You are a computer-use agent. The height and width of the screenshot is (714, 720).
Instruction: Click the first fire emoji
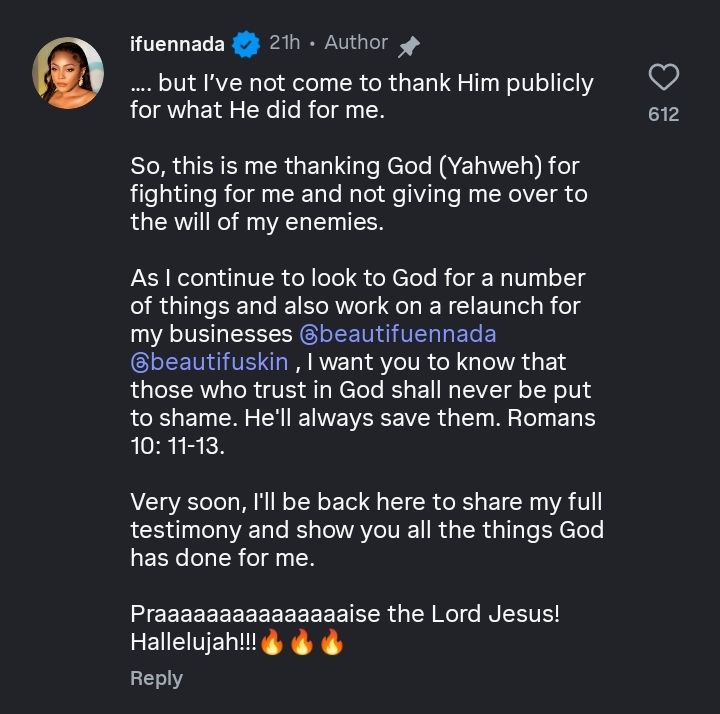[273, 642]
